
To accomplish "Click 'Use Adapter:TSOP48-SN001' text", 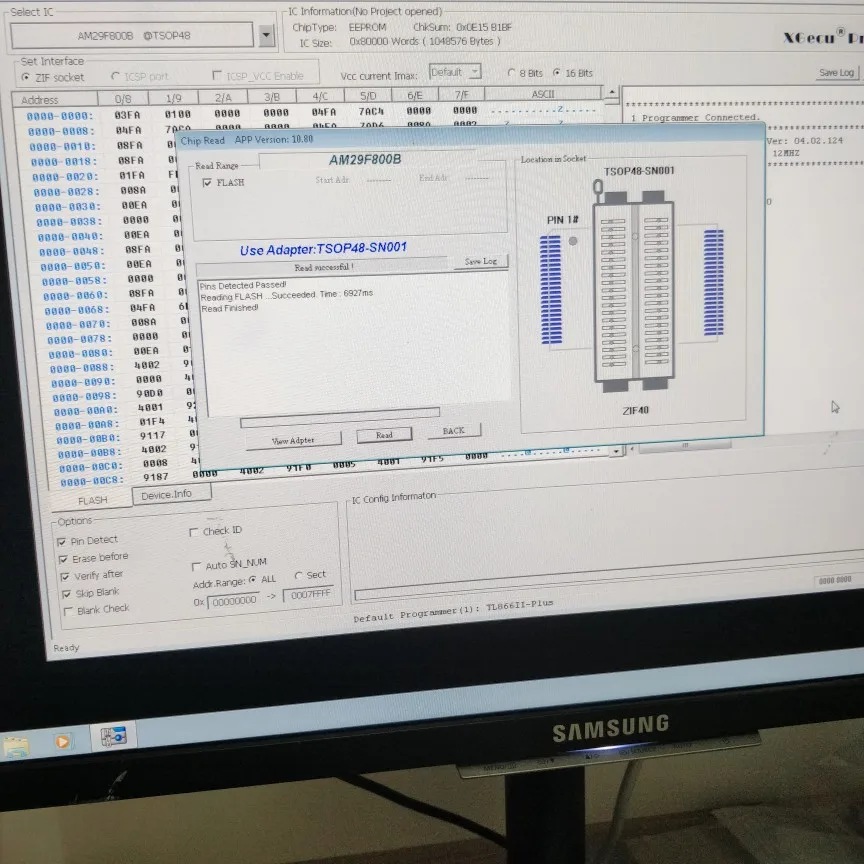I will [323, 249].
